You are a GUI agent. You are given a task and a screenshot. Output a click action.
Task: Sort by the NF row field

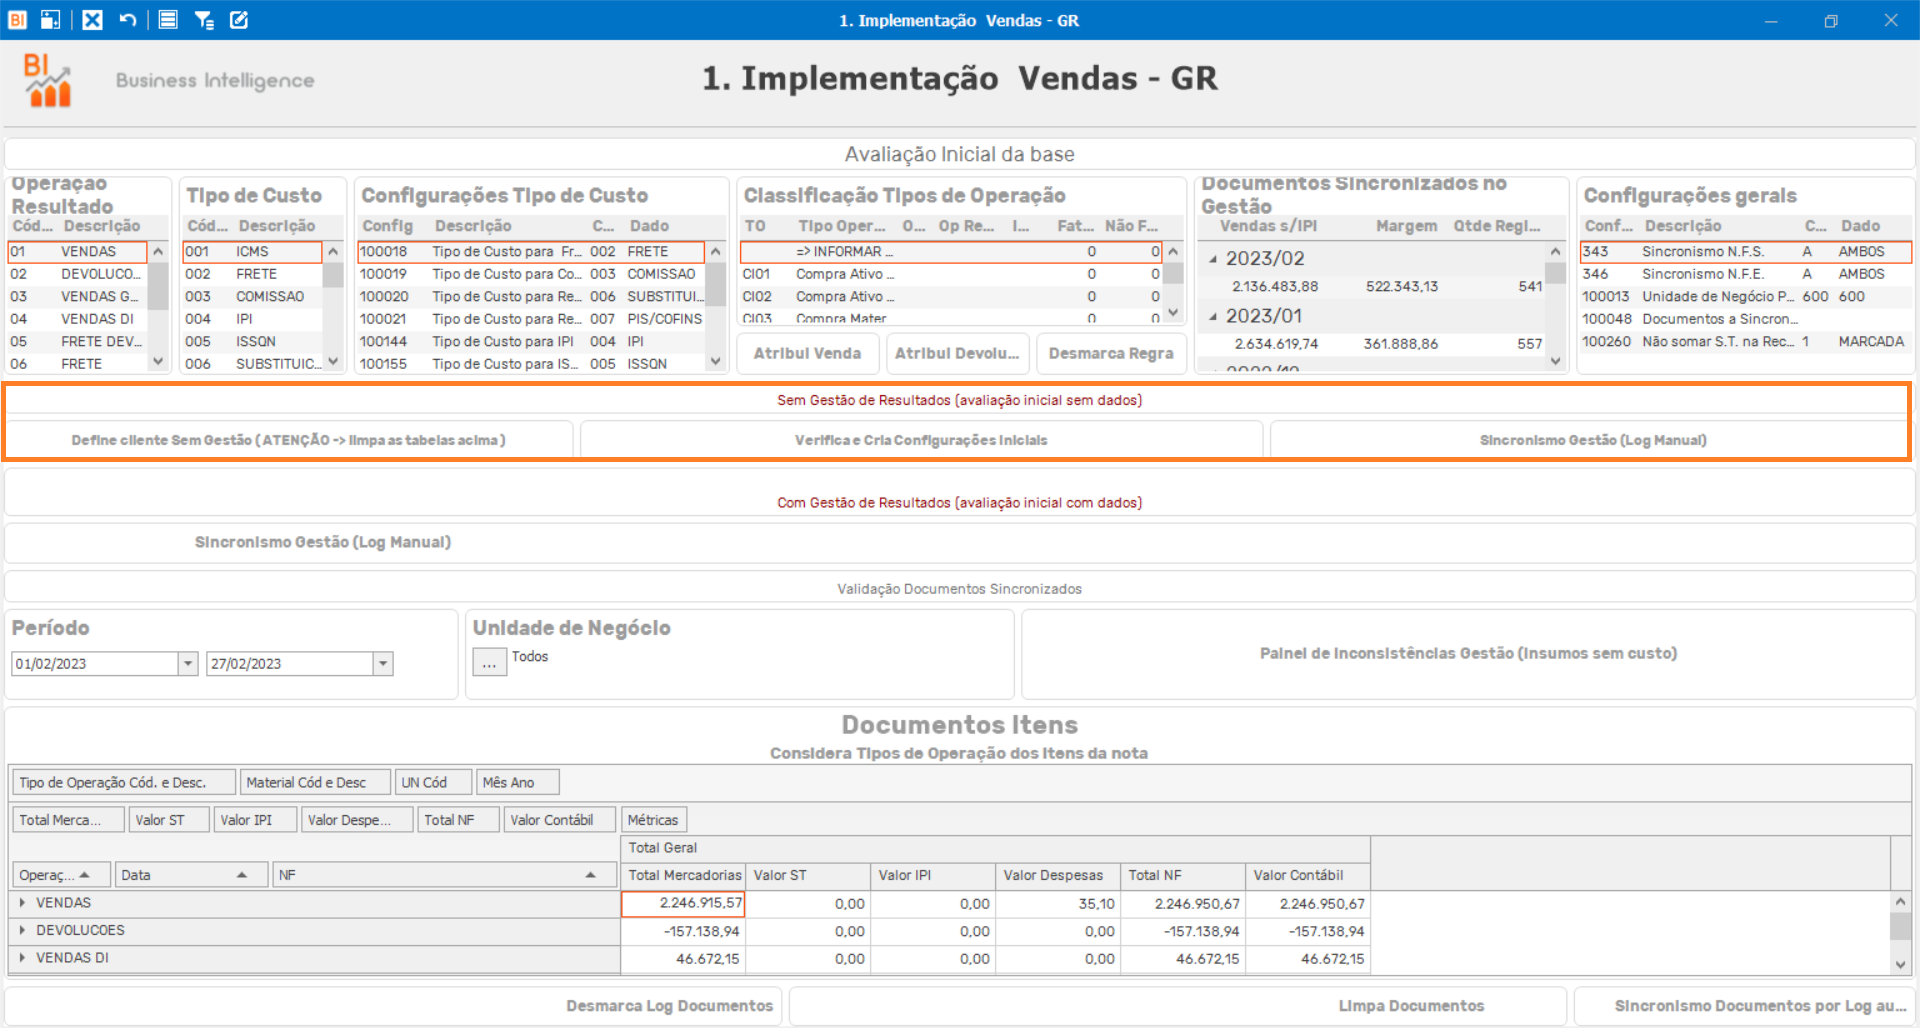pyautogui.click(x=446, y=875)
